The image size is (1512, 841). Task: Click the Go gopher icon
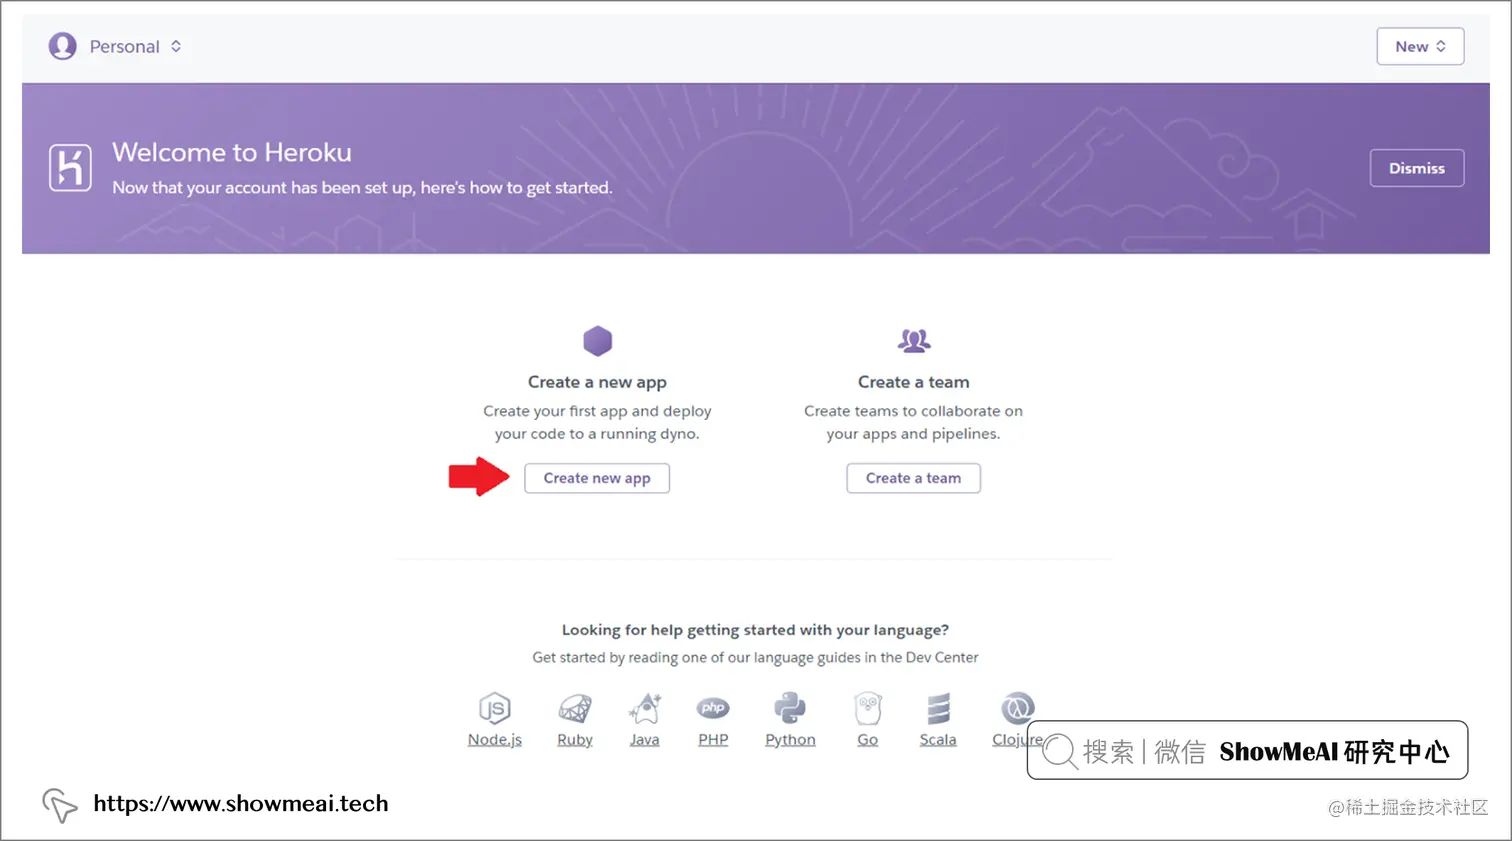tap(868, 708)
